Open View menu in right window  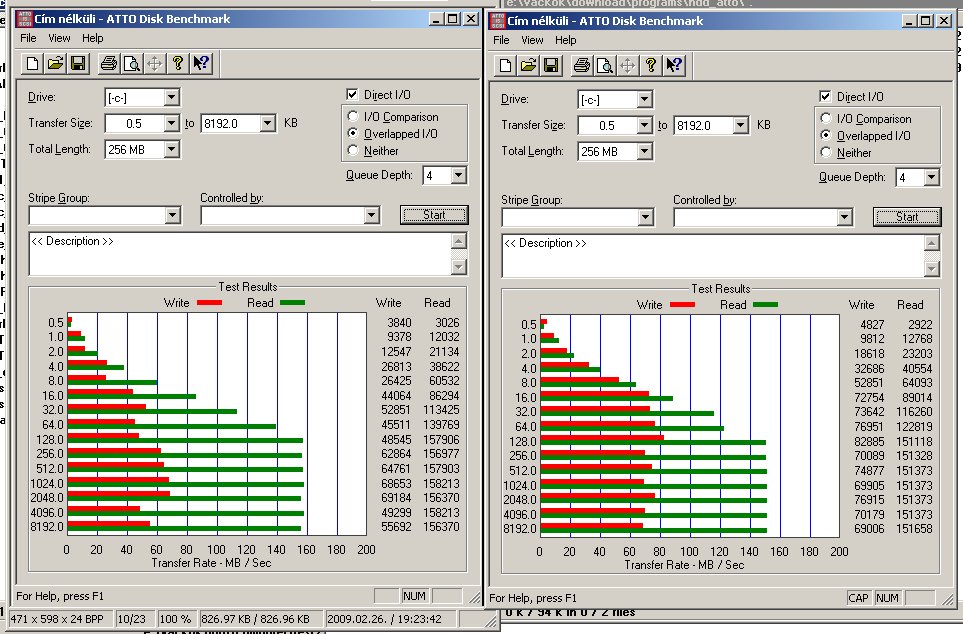pos(532,40)
